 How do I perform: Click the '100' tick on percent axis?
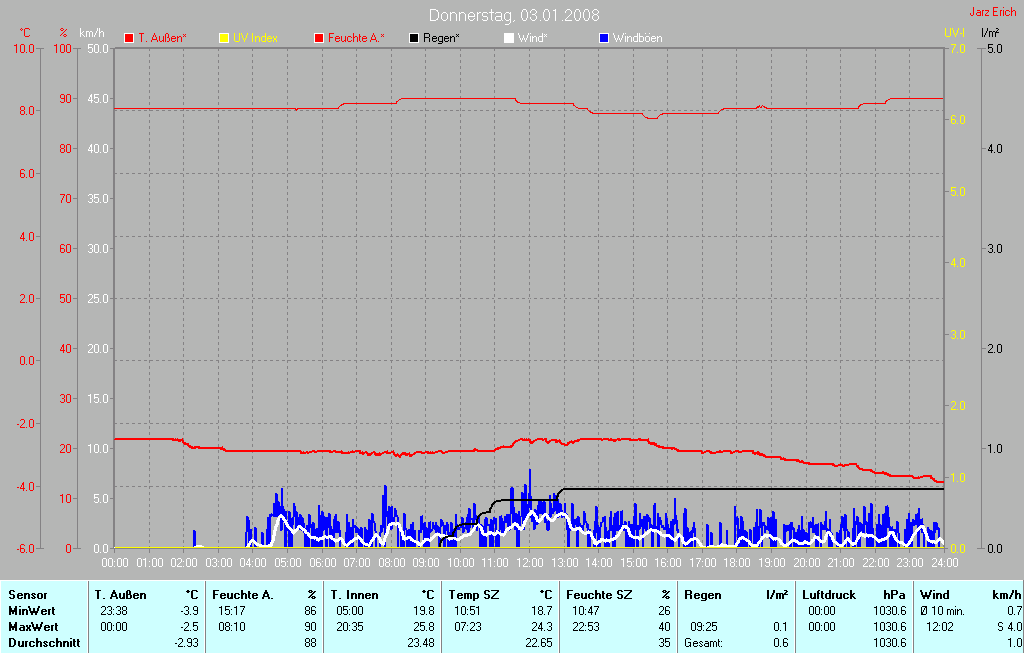click(63, 48)
